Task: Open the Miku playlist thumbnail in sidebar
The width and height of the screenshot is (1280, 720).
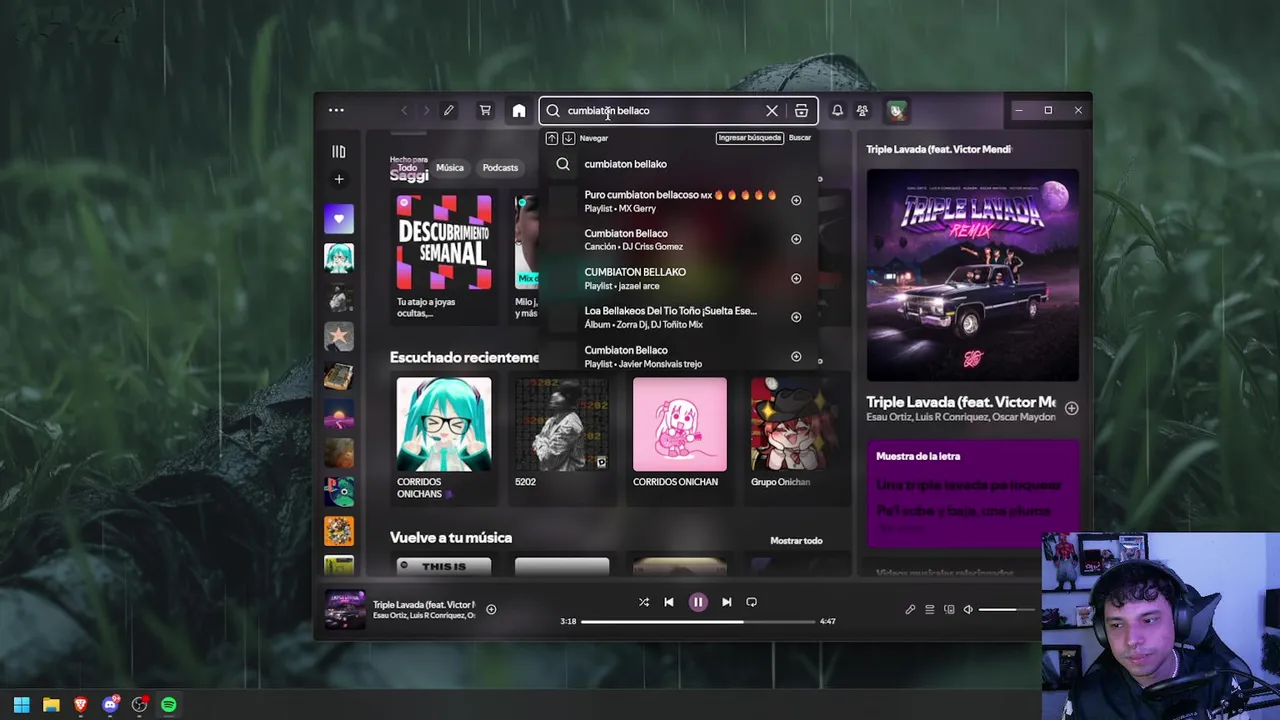Action: (x=339, y=258)
